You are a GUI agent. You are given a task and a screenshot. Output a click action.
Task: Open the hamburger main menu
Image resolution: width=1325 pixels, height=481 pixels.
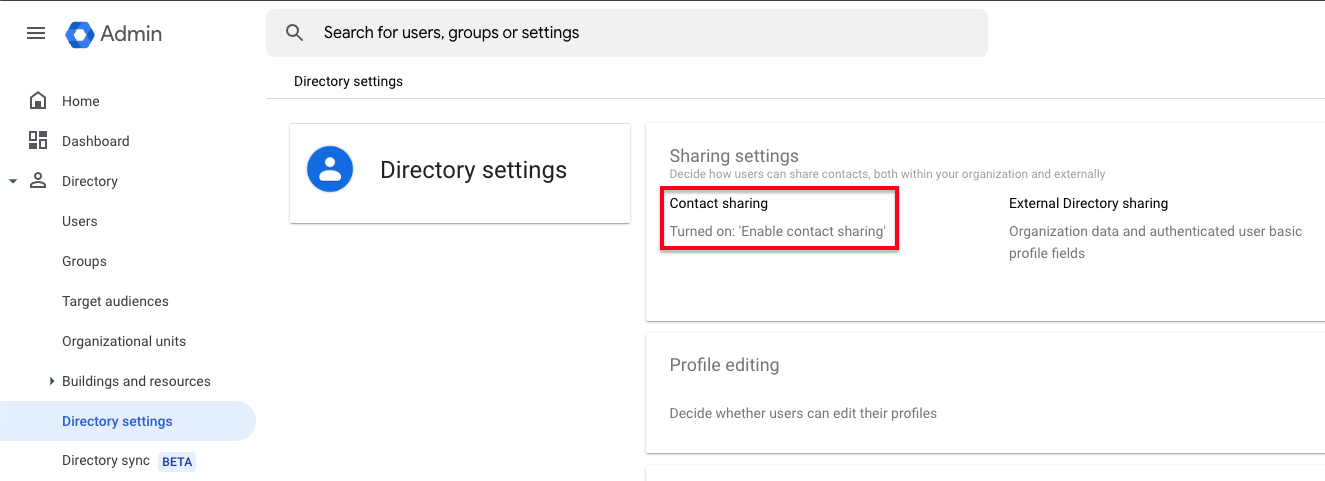click(x=36, y=33)
